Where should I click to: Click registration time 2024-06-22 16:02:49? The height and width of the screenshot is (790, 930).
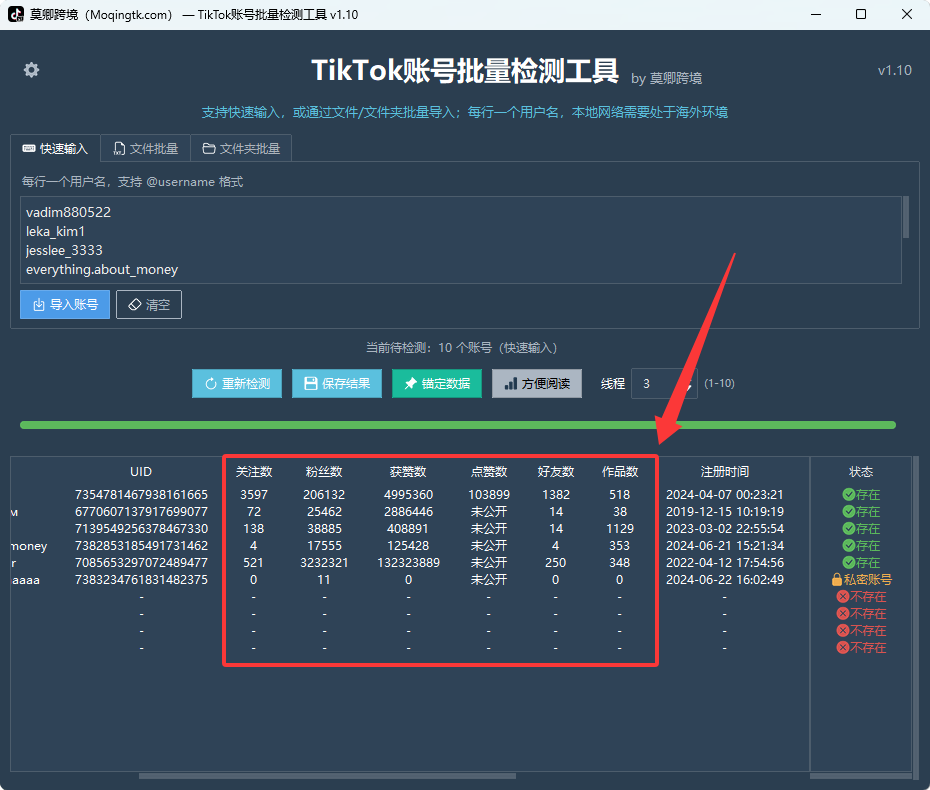[x=725, y=579]
